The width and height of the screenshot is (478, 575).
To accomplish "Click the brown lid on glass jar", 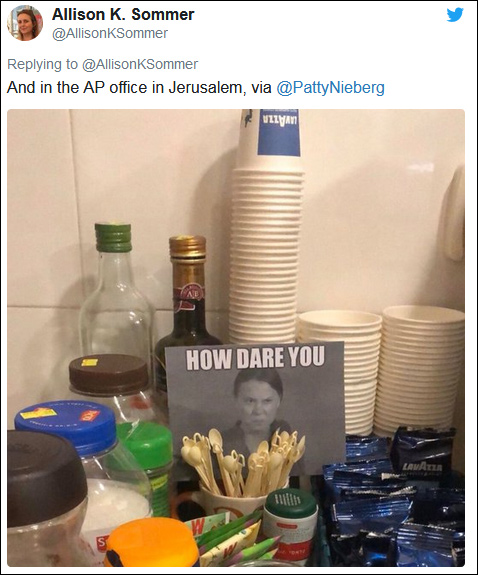I will click(109, 374).
